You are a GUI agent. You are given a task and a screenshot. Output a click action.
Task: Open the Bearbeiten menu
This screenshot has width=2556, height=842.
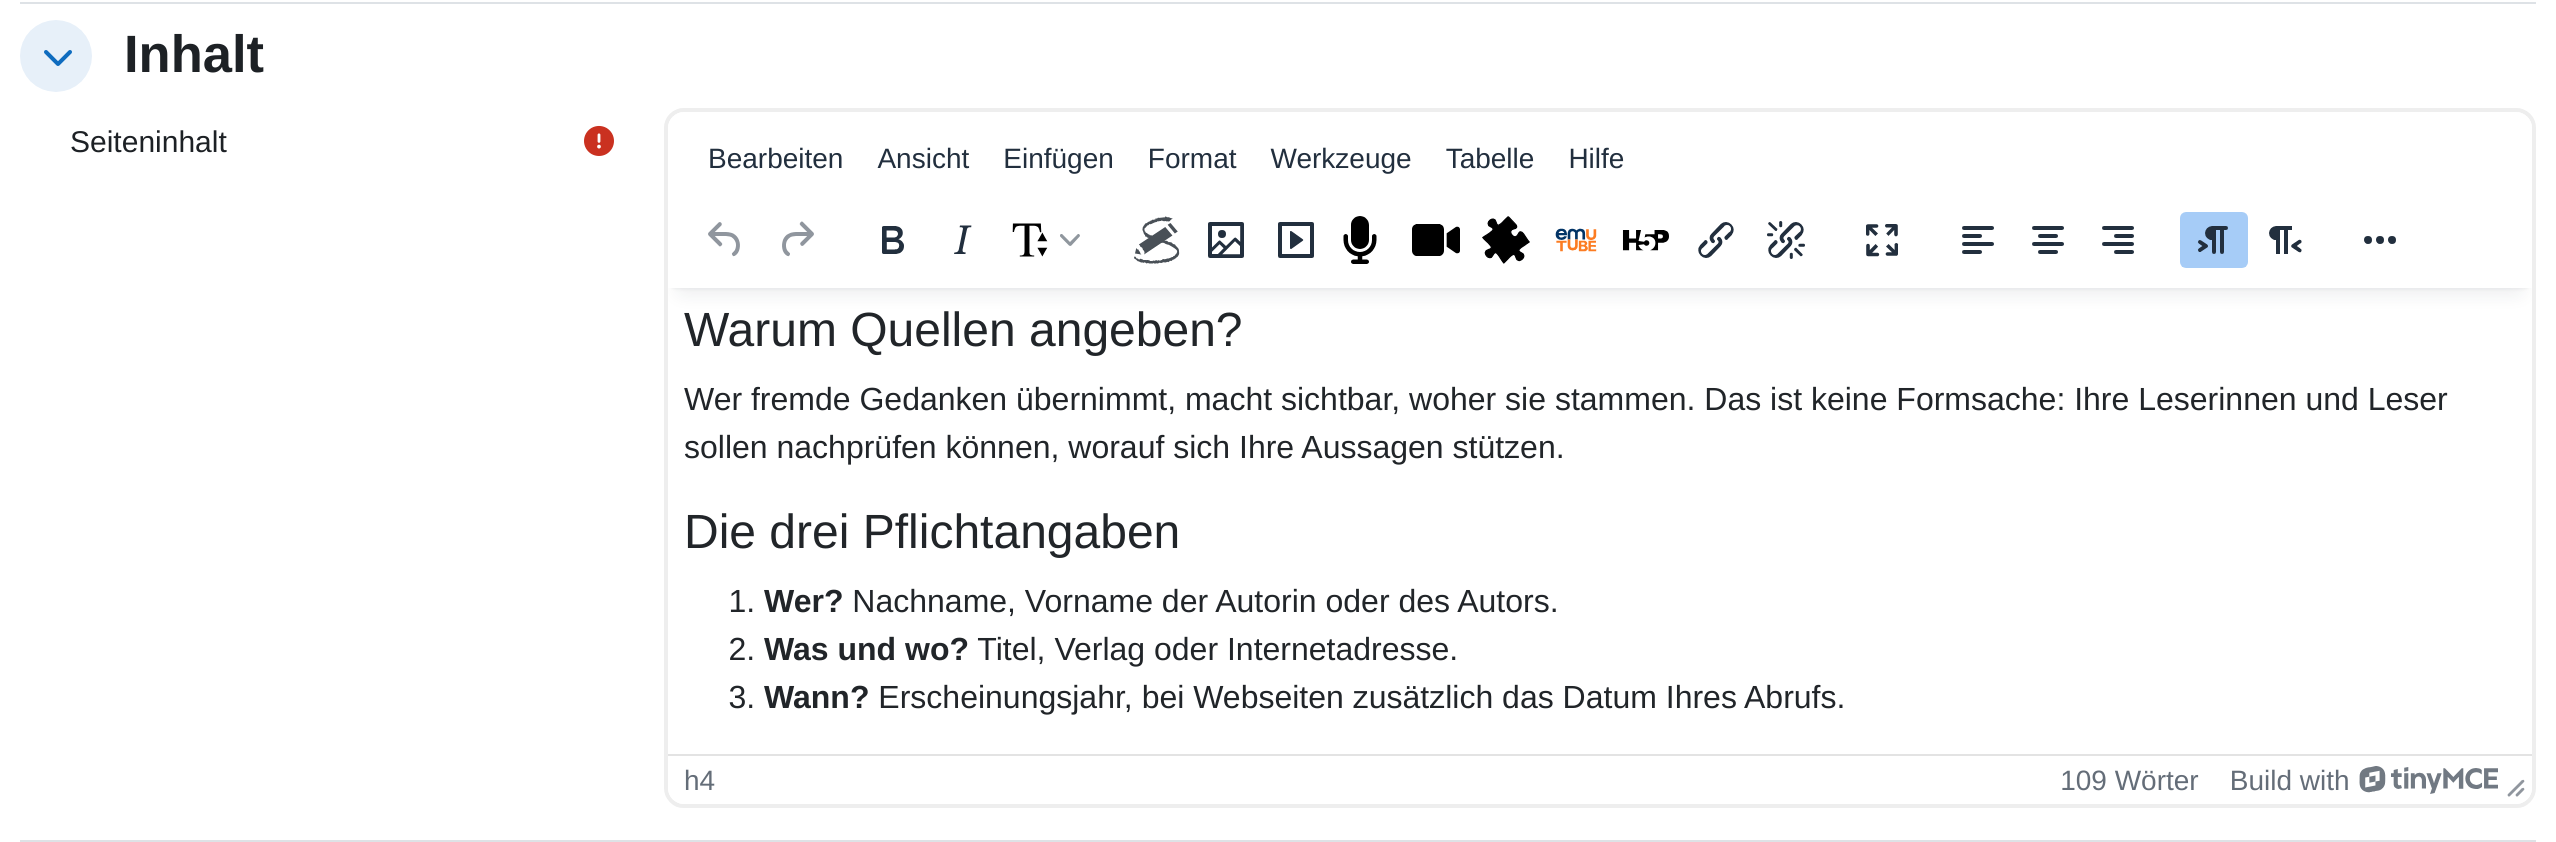(775, 159)
